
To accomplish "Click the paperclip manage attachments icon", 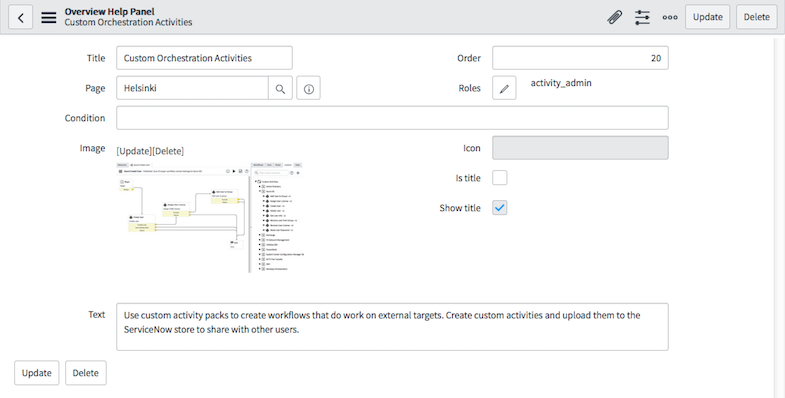I will click(x=614, y=17).
